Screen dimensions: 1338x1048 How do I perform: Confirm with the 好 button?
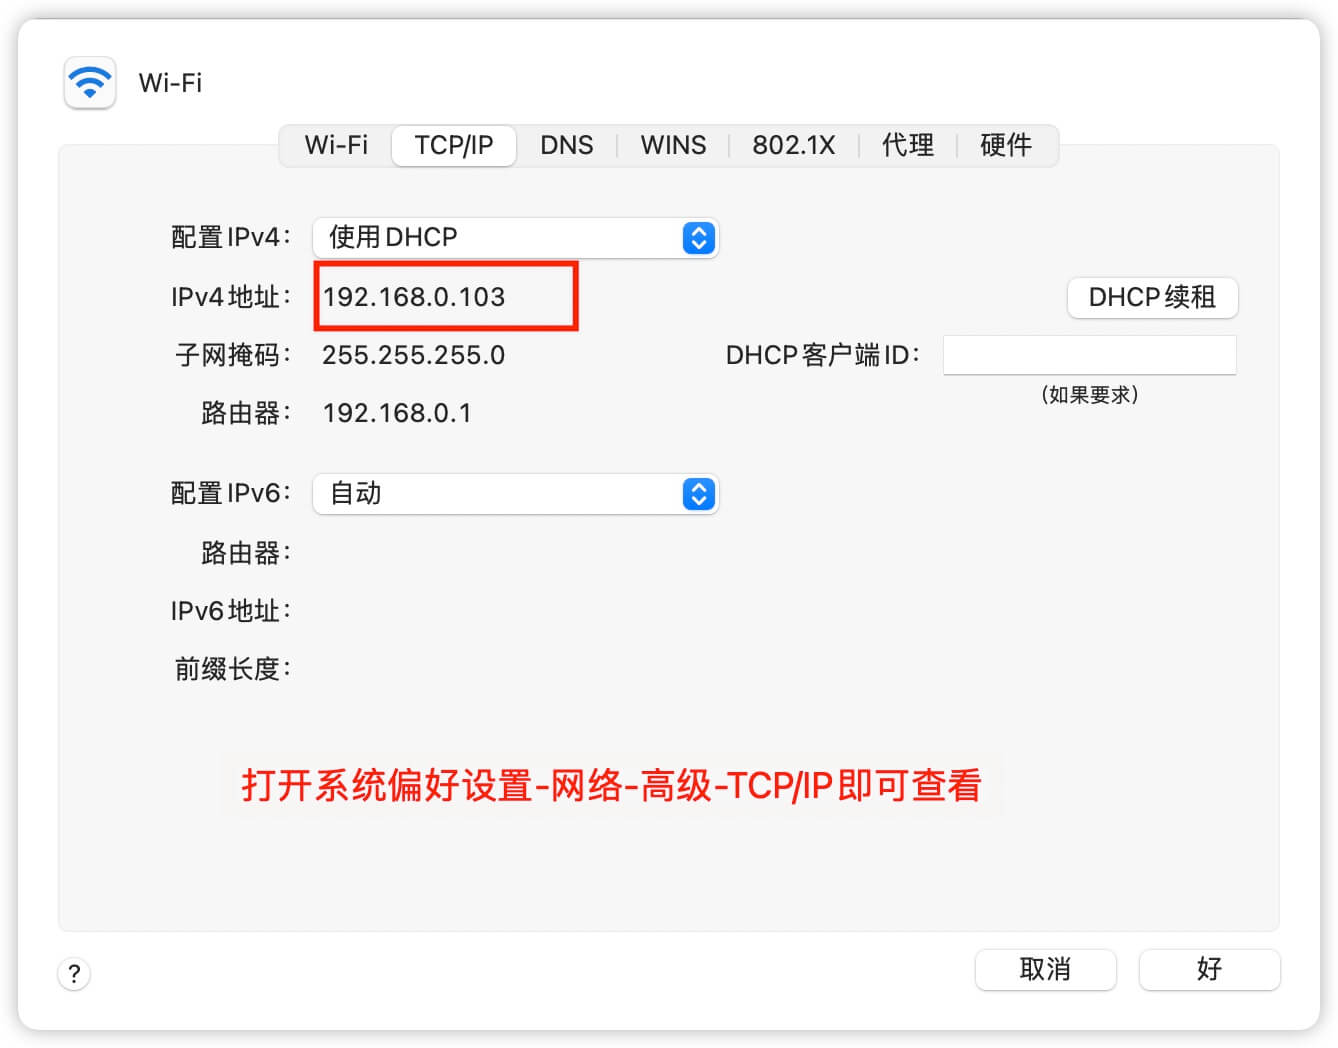coord(1209,969)
